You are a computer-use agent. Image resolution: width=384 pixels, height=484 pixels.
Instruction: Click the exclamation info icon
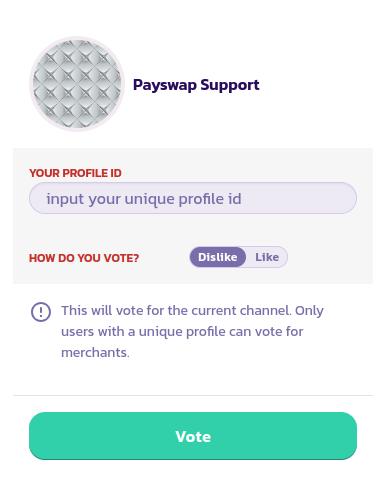click(41, 312)
